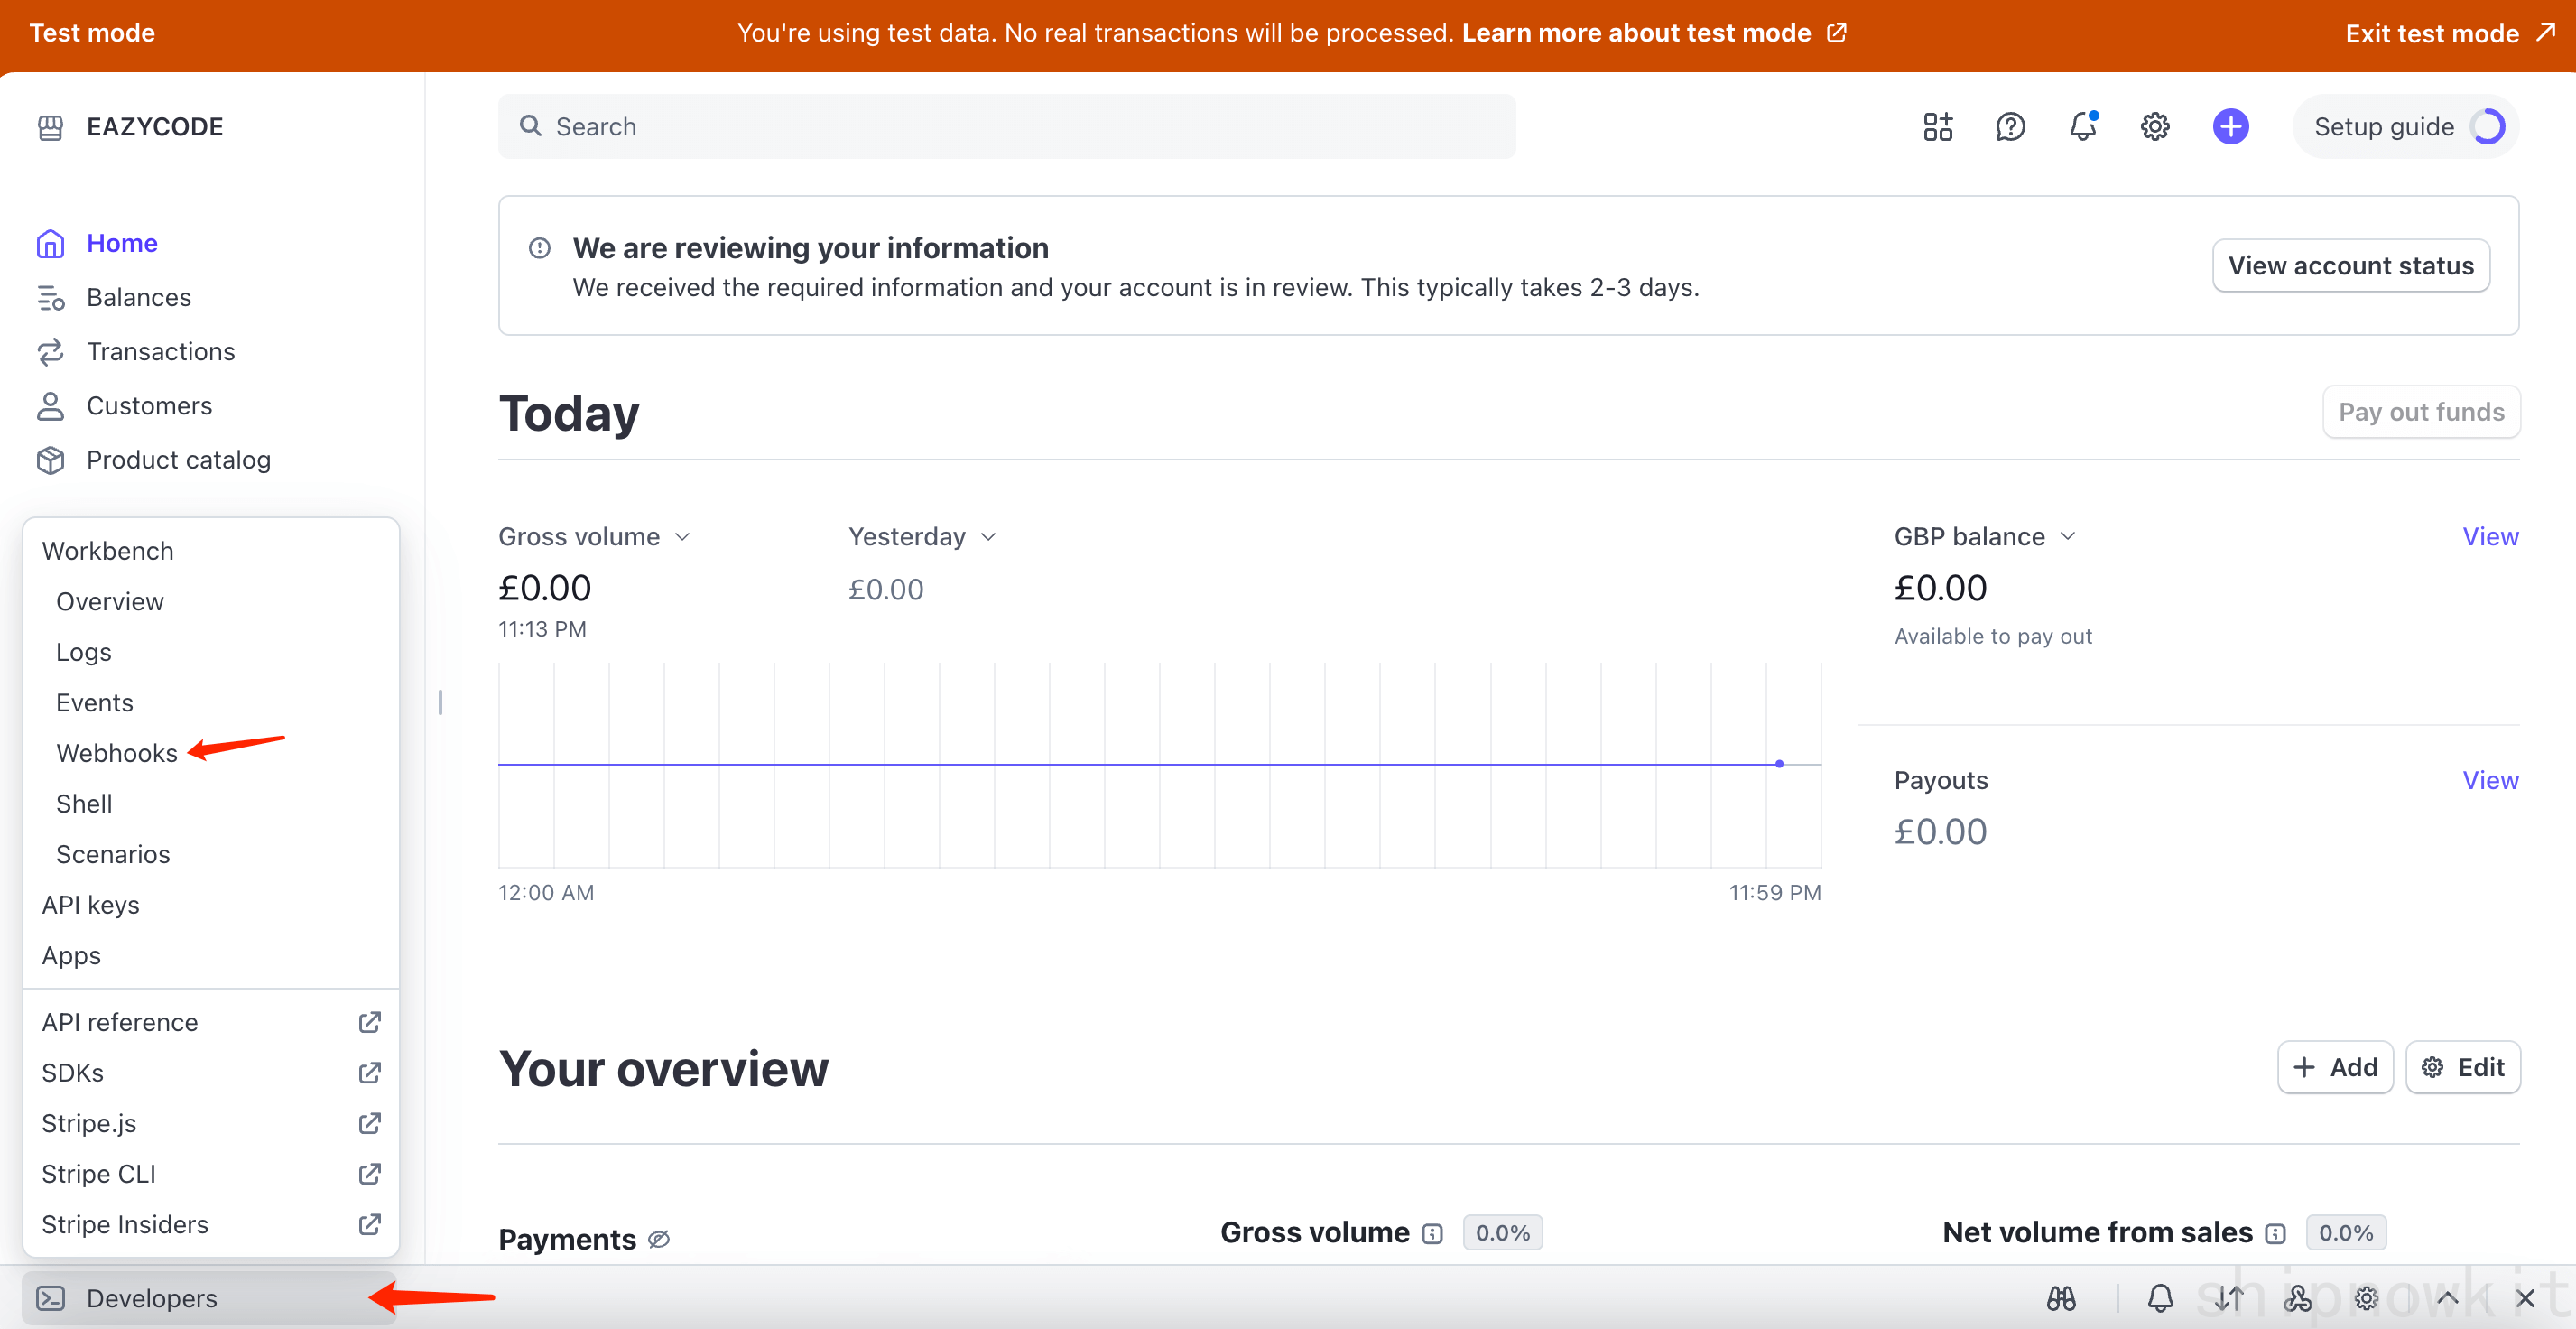Click the Developers bell events icon
This screenshot has width=2576, height=1329.
point(2160,1297)
